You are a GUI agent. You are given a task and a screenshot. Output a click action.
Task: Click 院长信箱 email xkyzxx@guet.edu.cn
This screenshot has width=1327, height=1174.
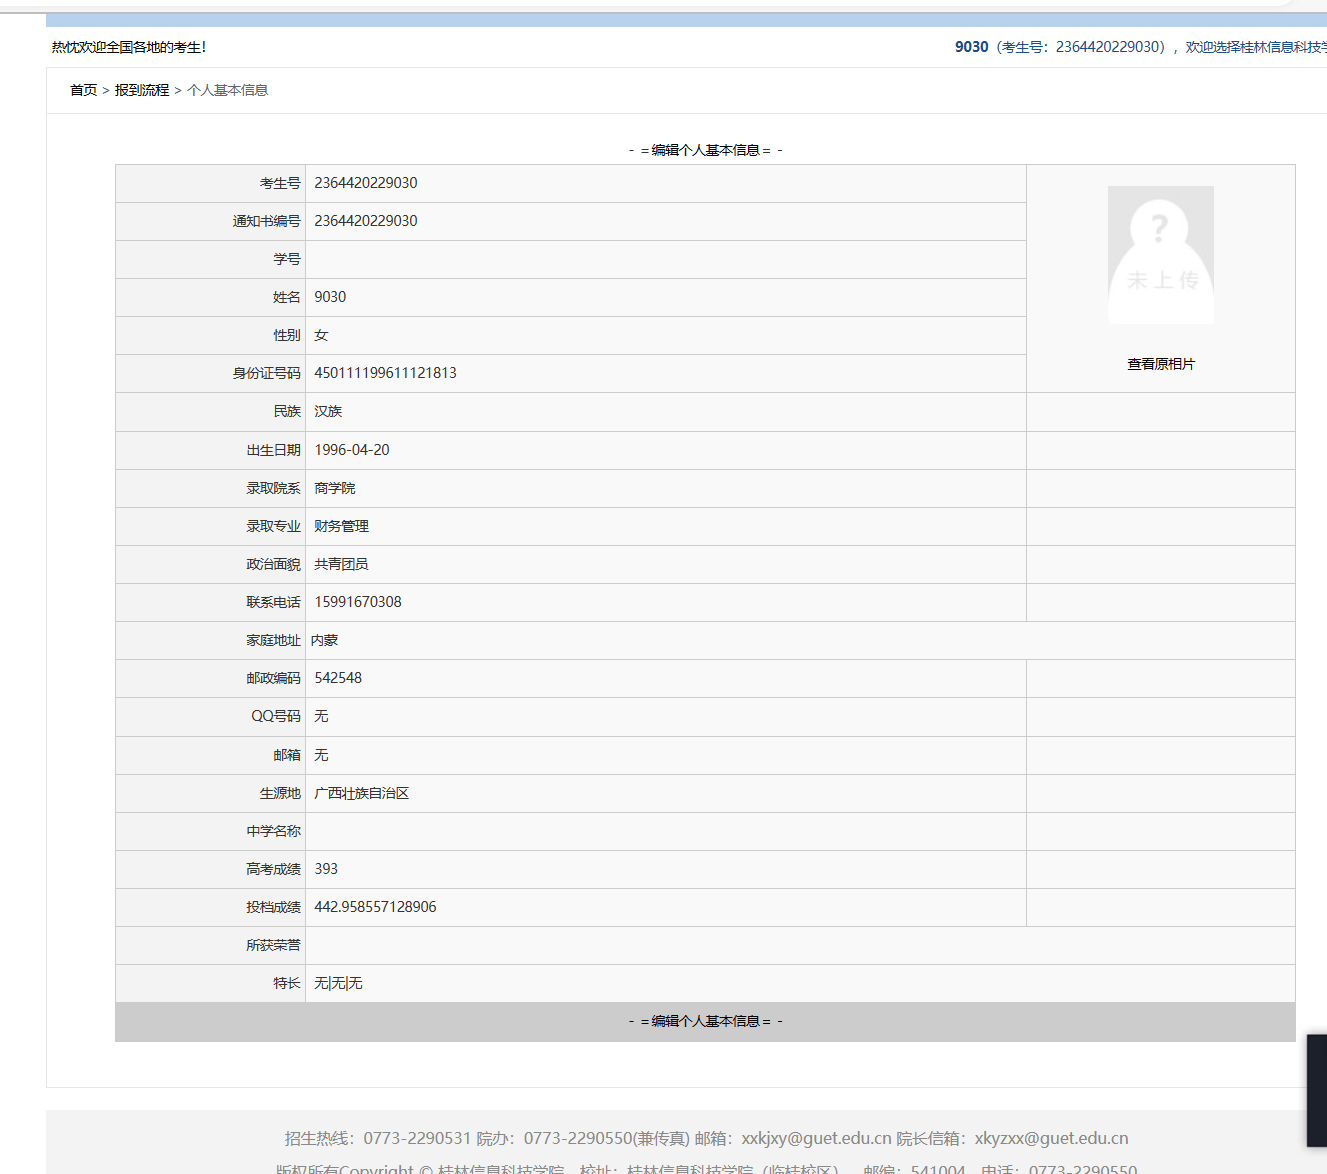pos(1051,1138)
